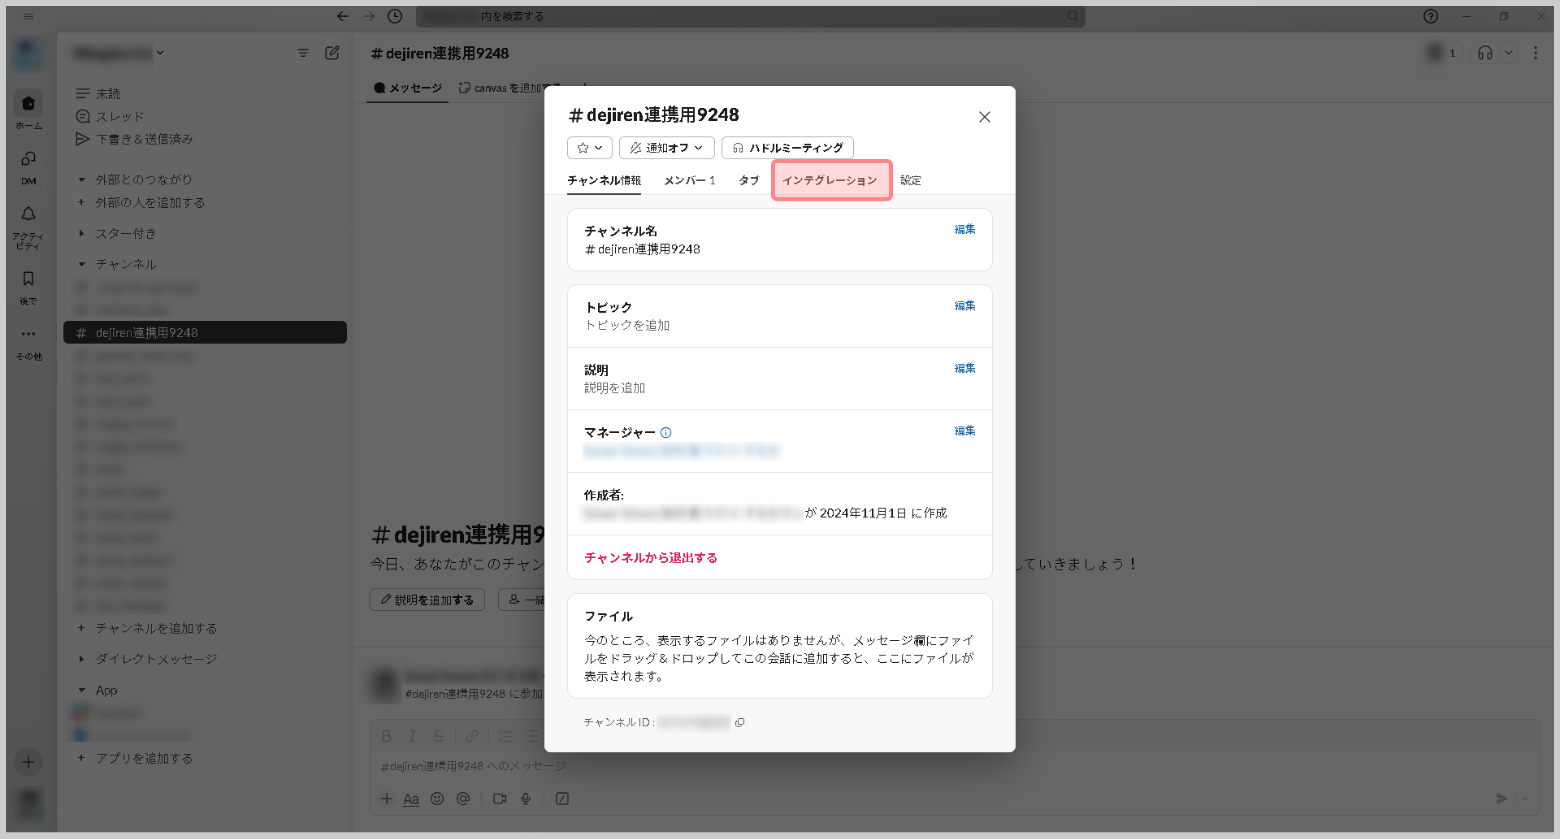Screen dimensions: 1560x839
Task: Open the workspace name dropdown
Action: tap(119, 53)
